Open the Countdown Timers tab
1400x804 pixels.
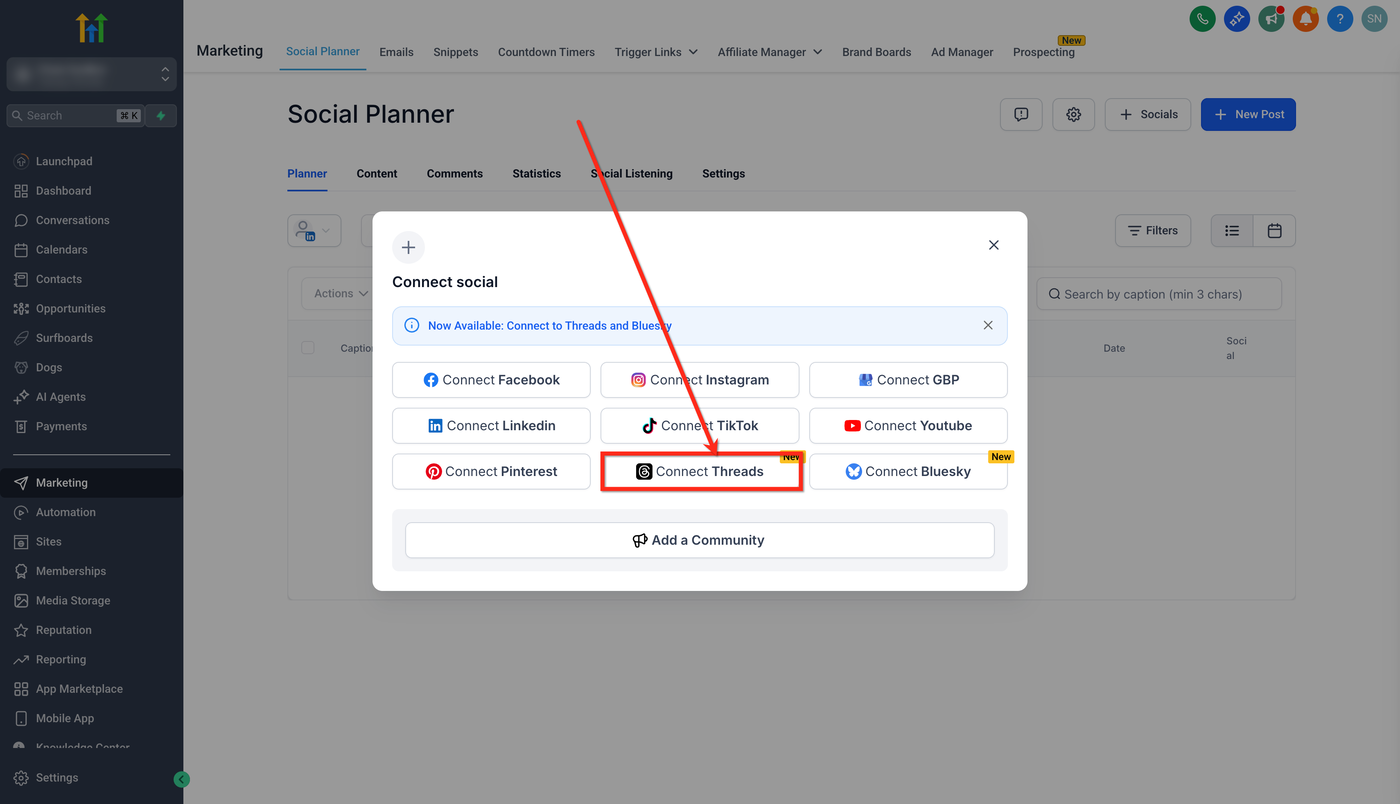tap(546, 52)
